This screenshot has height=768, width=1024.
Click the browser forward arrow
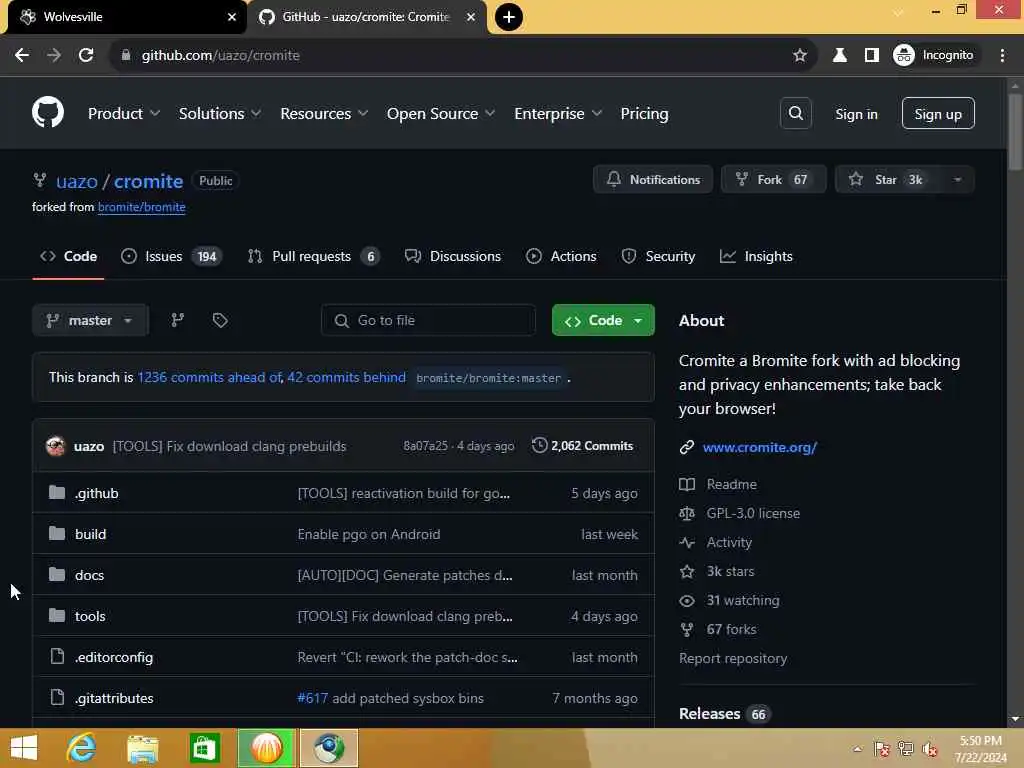click(54, 56)
